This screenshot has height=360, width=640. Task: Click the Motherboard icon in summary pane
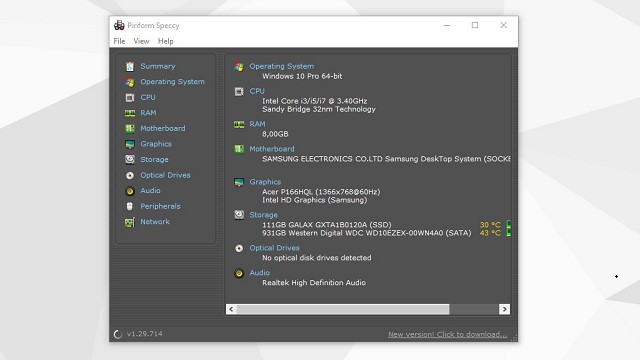click(239, 149)
